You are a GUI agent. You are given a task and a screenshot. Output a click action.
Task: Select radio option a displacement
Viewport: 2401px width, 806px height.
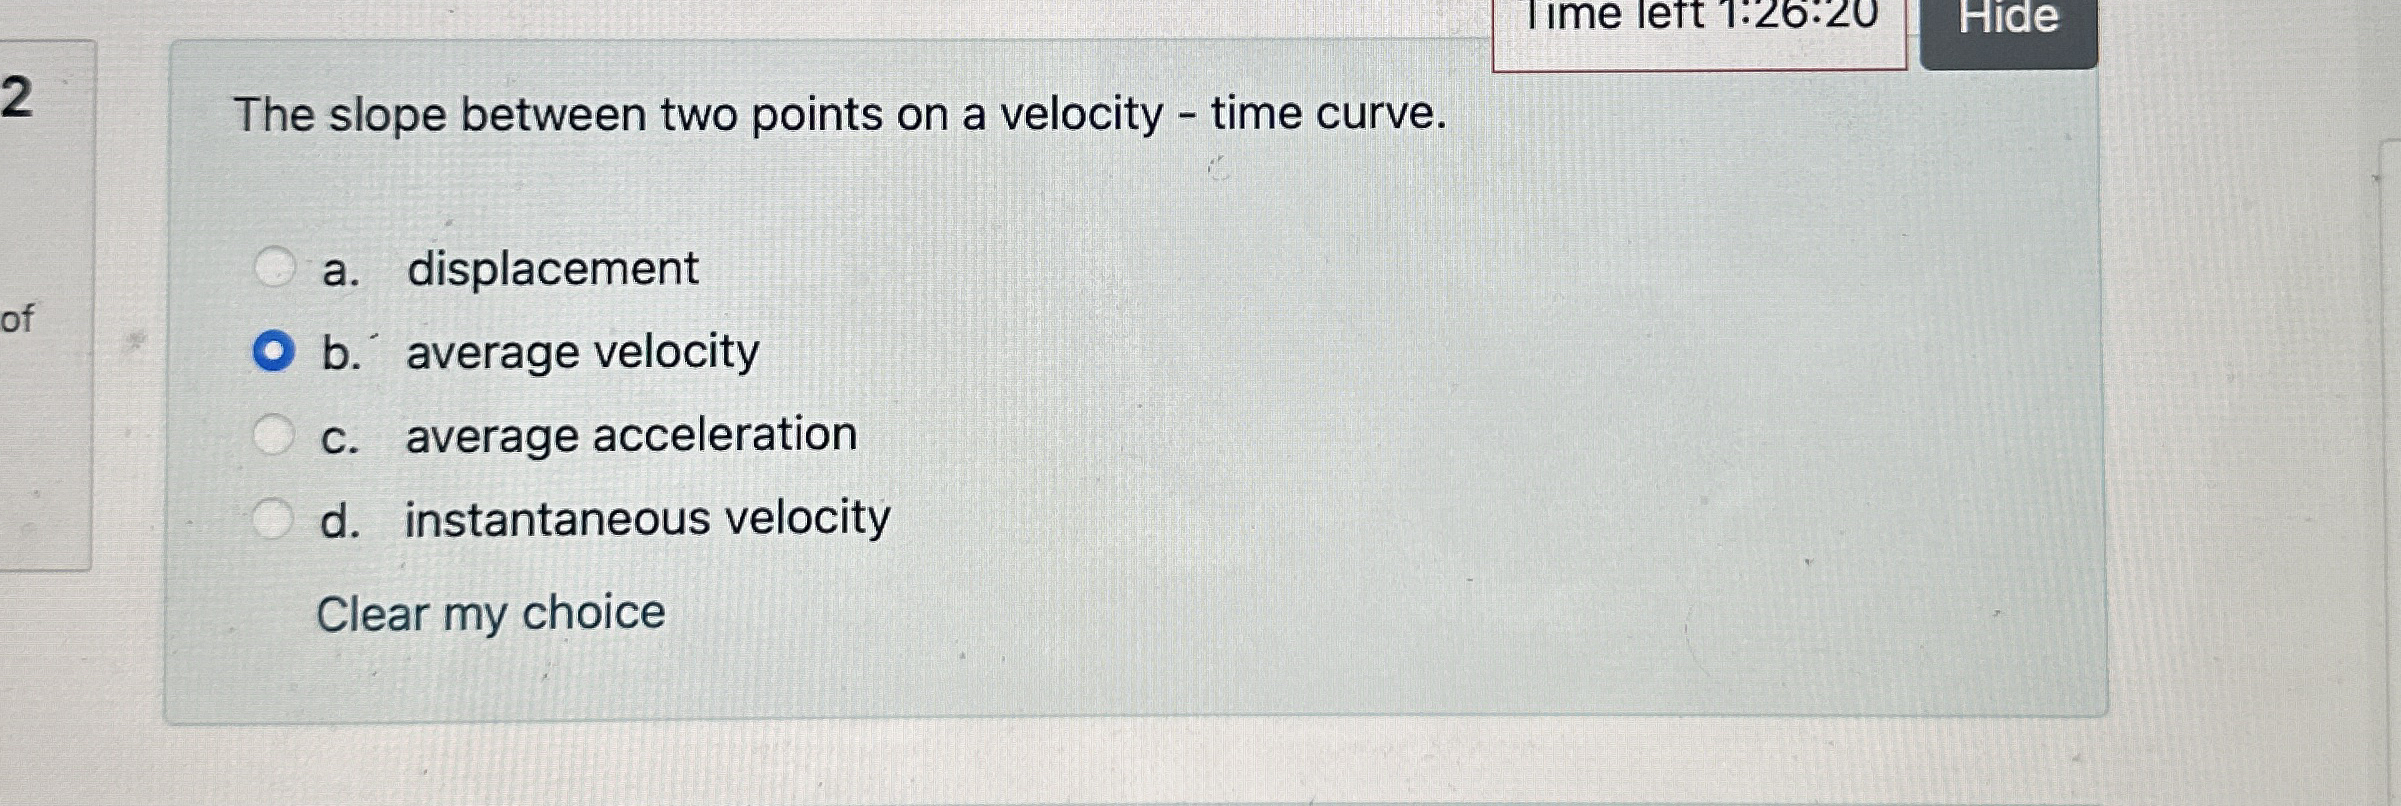click(274, 266)
